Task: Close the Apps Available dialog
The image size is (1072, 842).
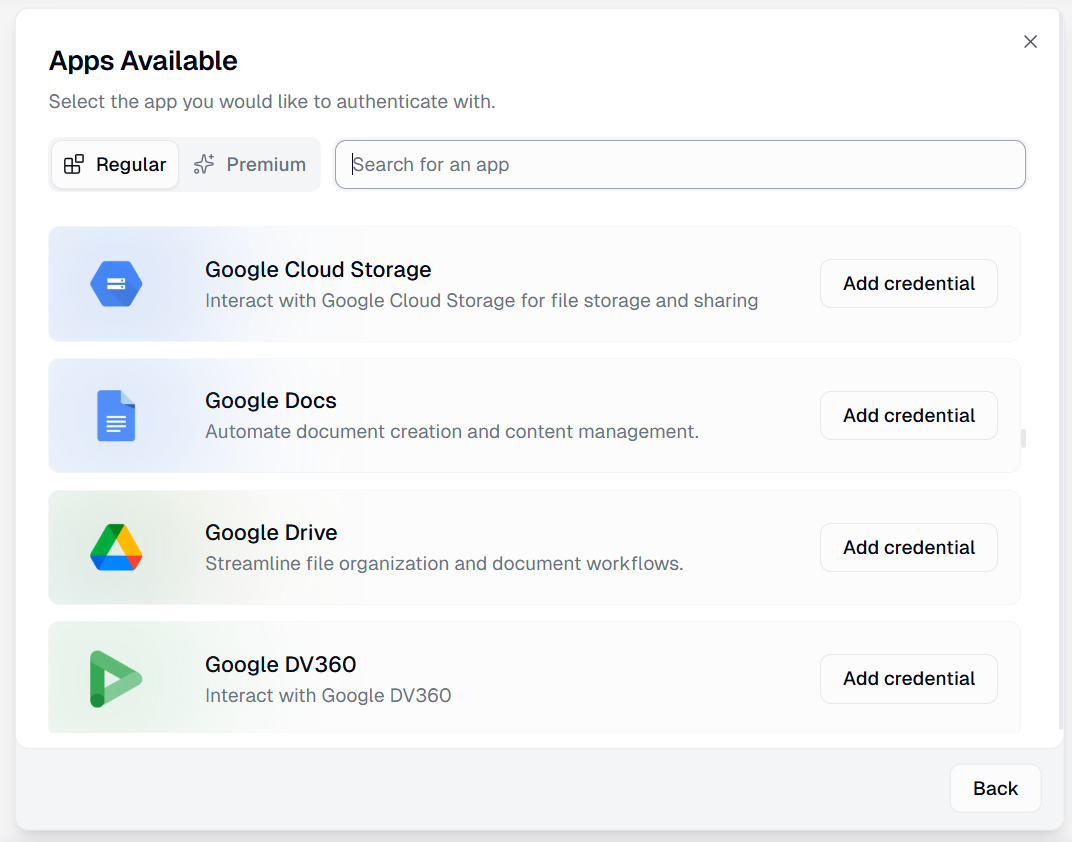Action: coord(1030,42)
